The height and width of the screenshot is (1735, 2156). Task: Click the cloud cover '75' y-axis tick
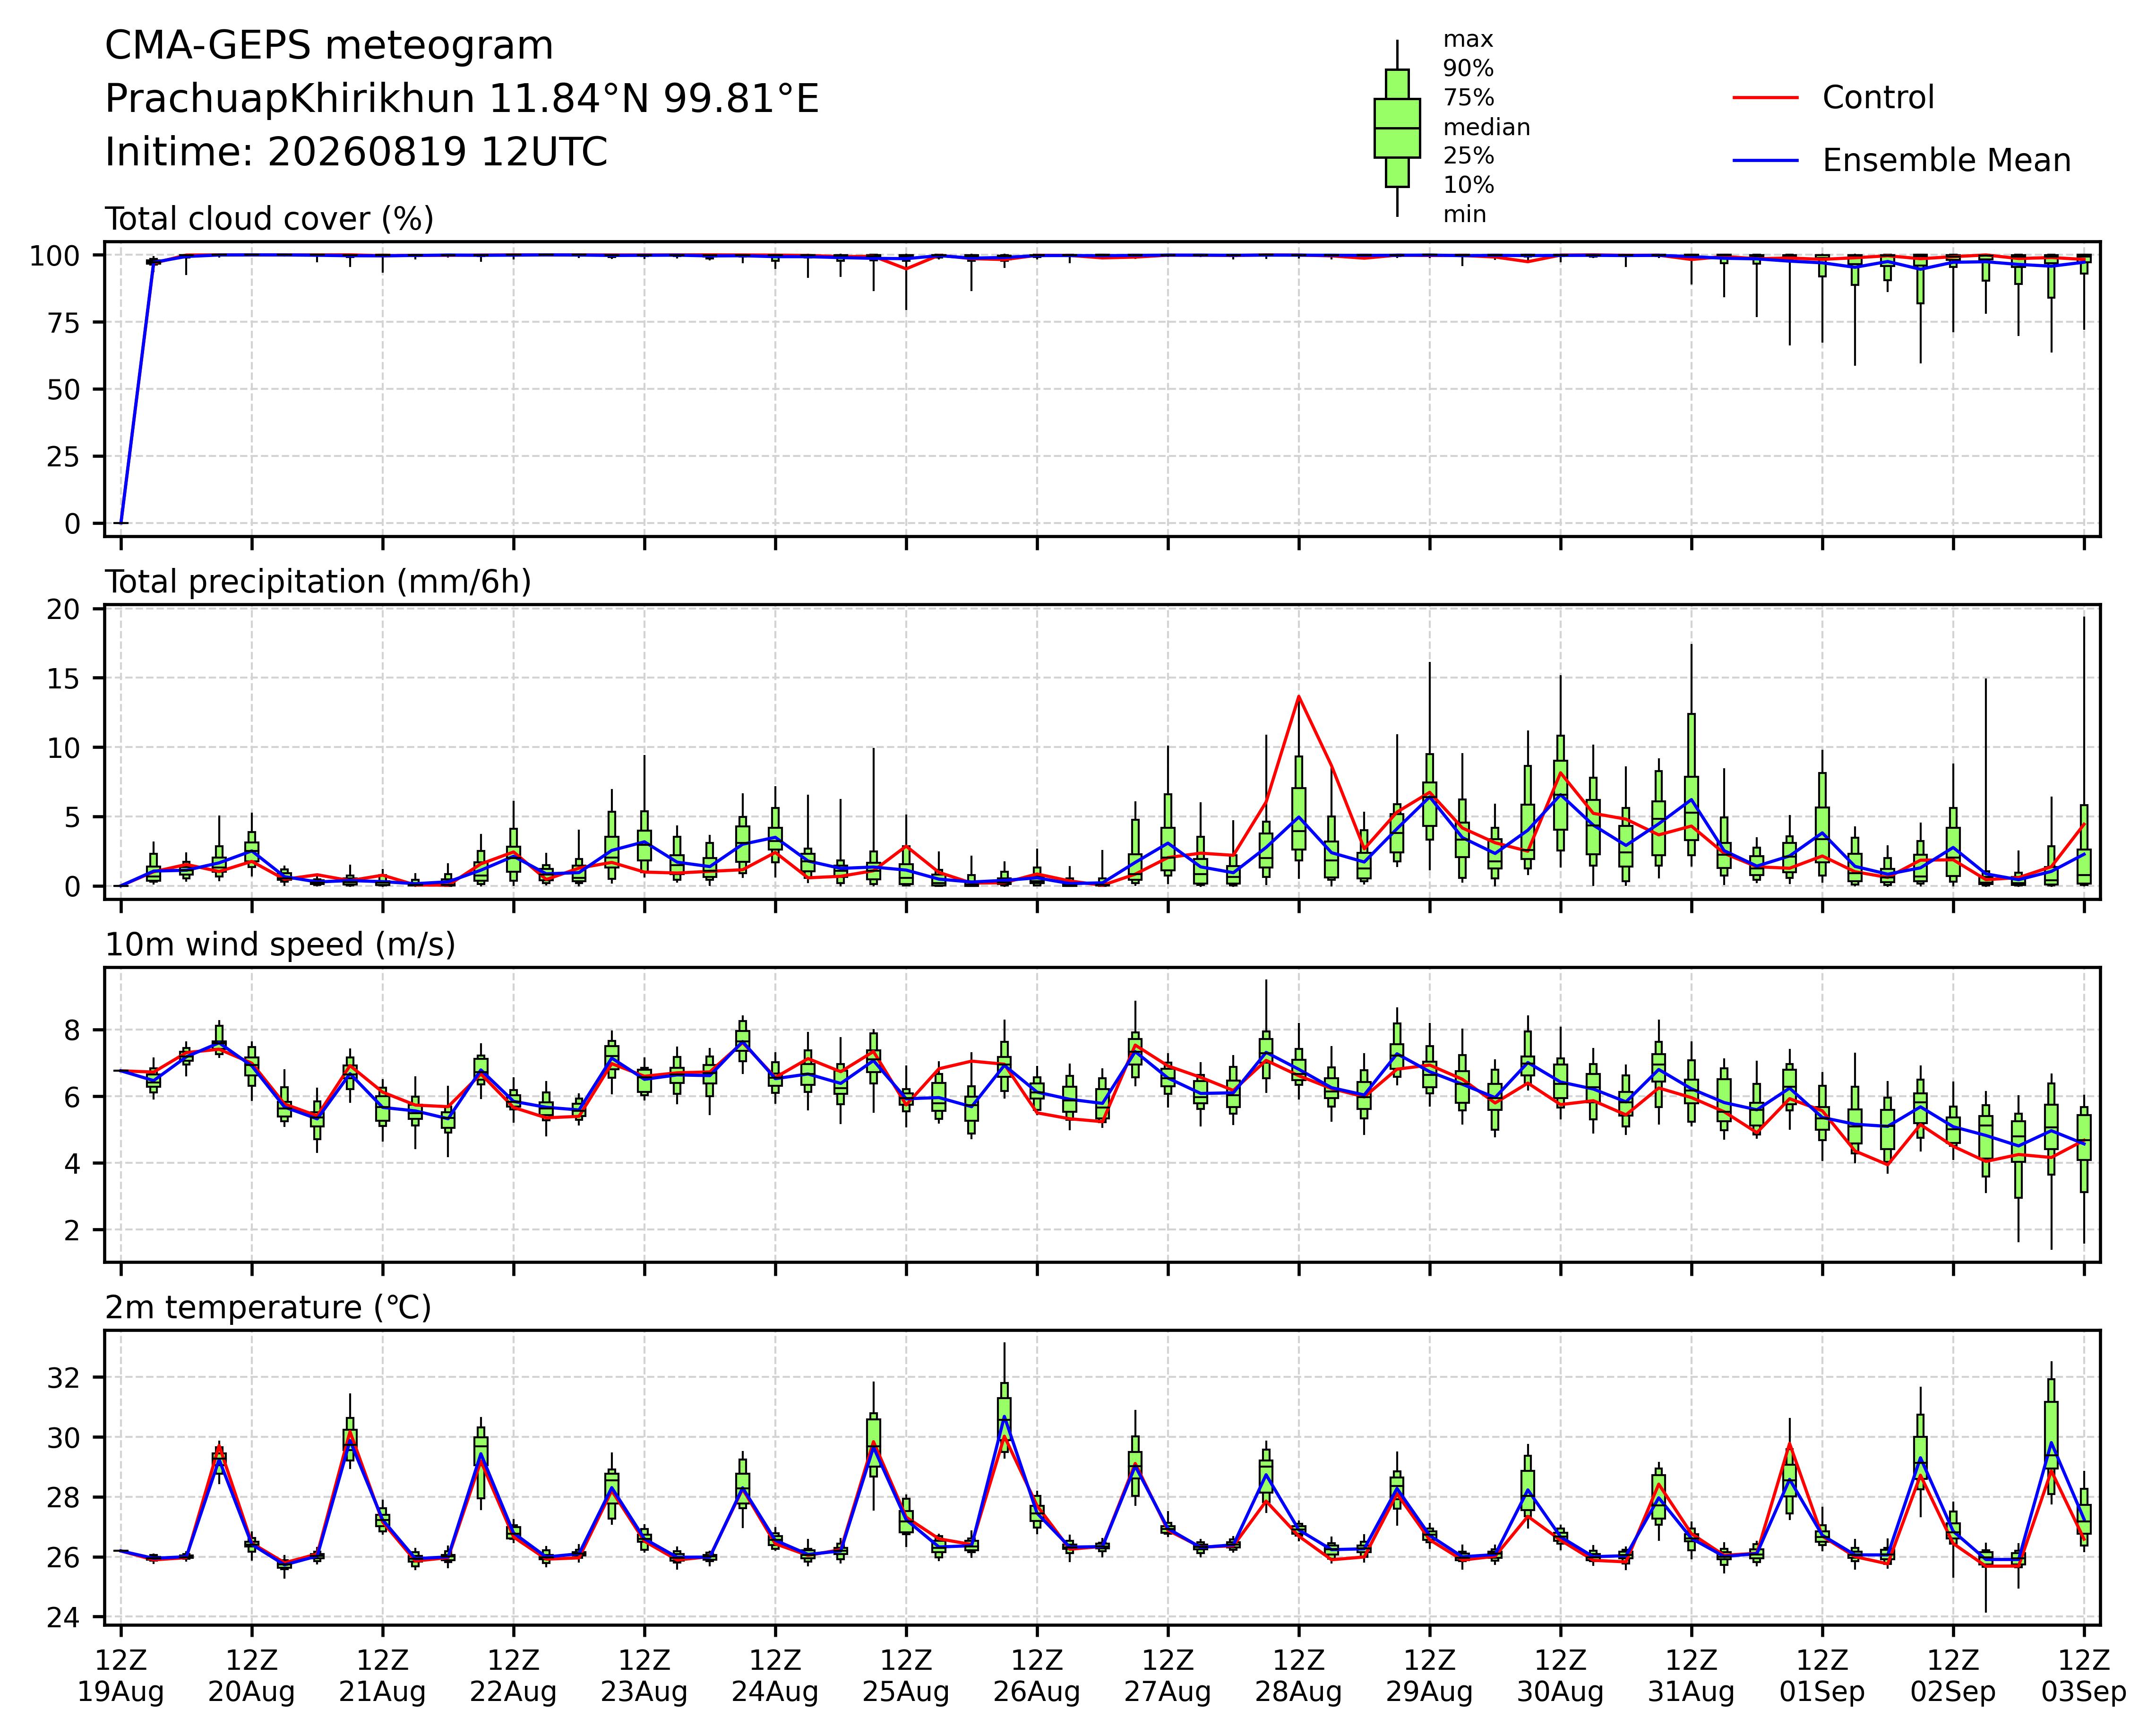pos(64,323)
